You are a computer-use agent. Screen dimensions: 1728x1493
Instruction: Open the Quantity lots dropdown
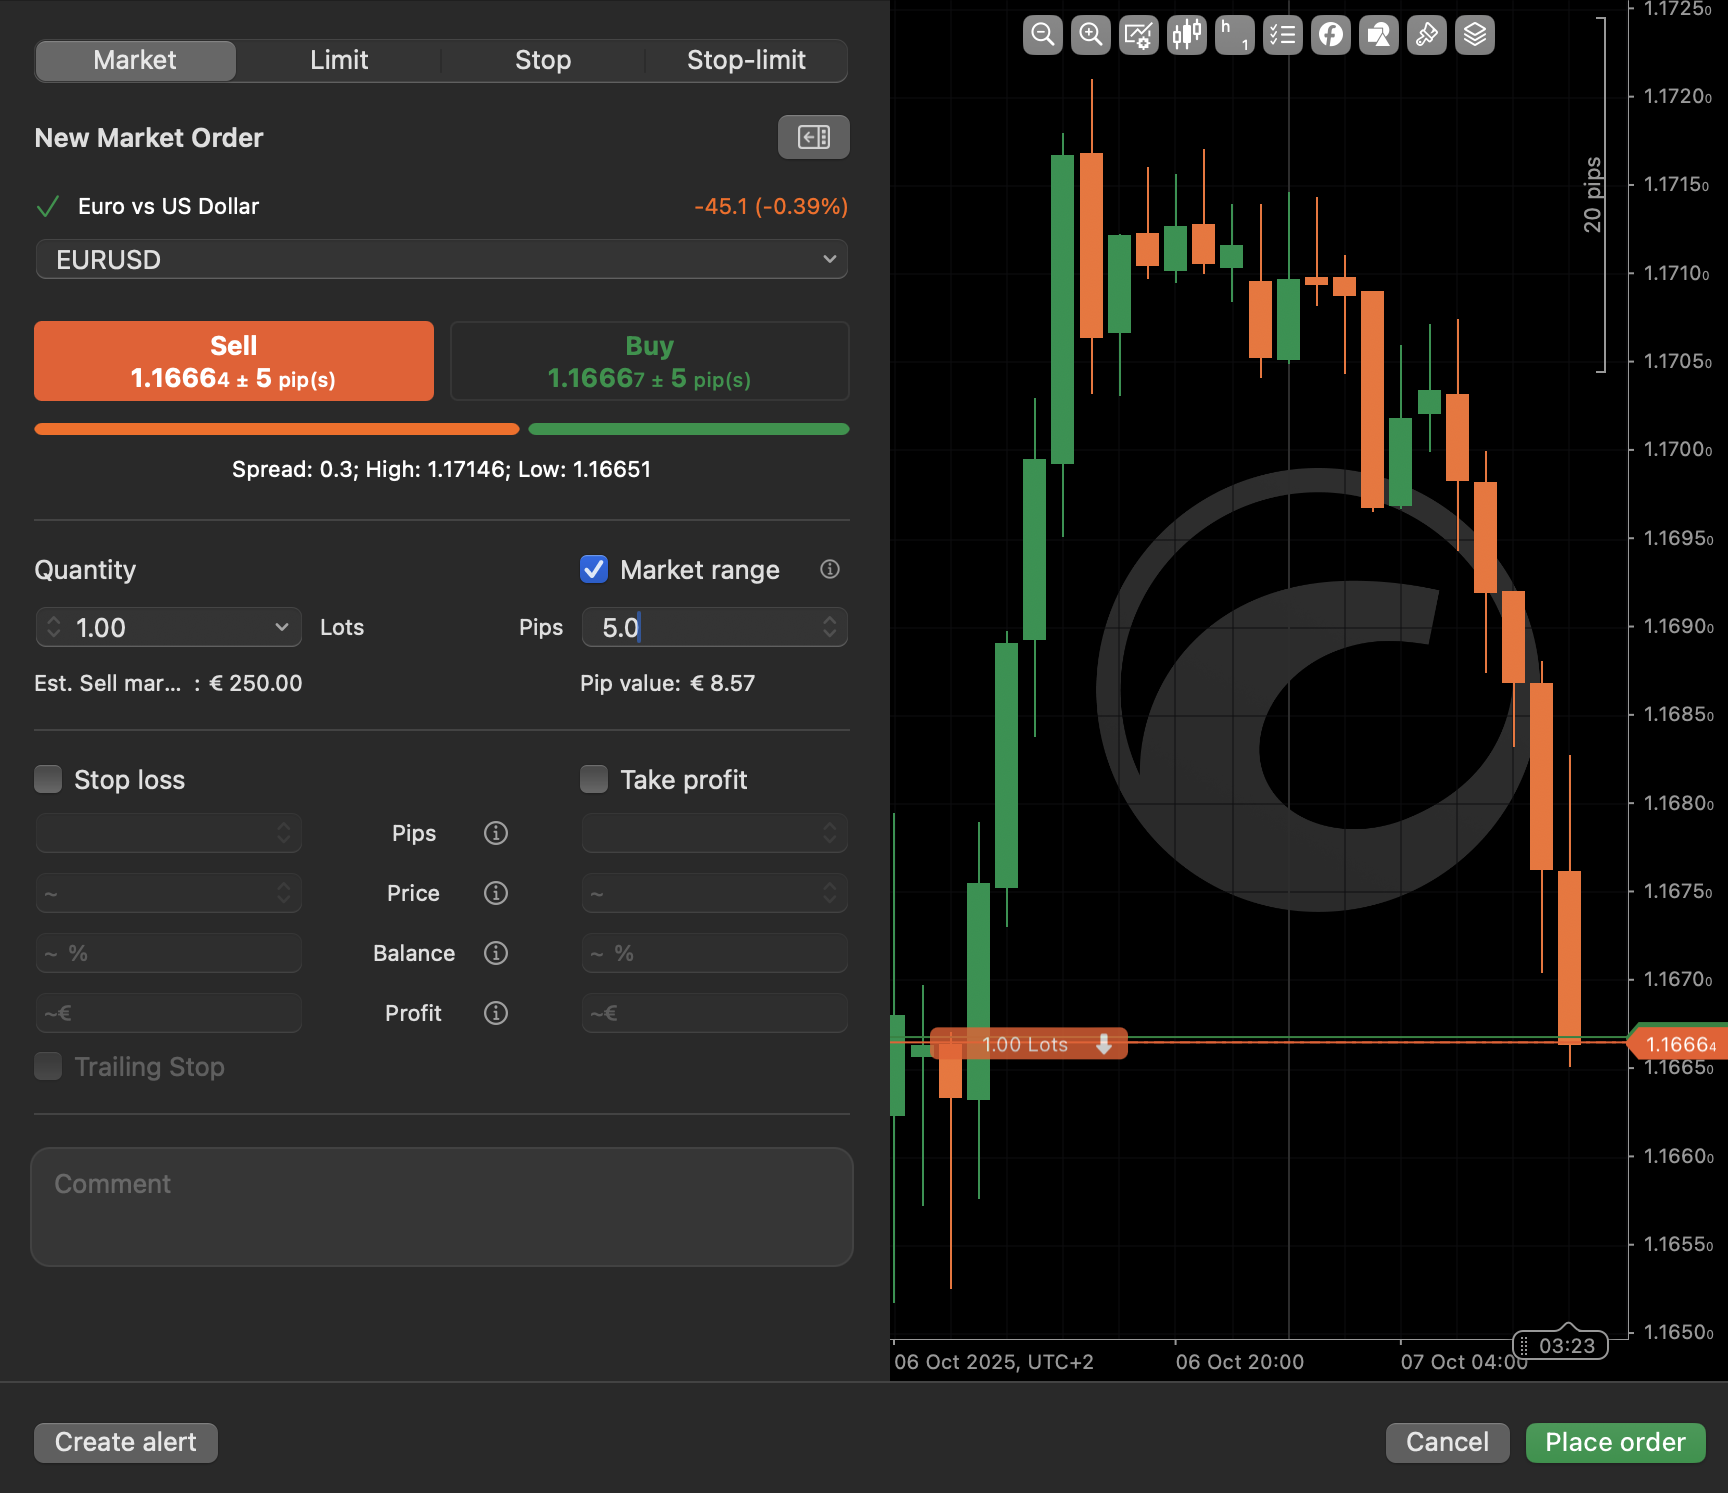(x=281, y=627)
